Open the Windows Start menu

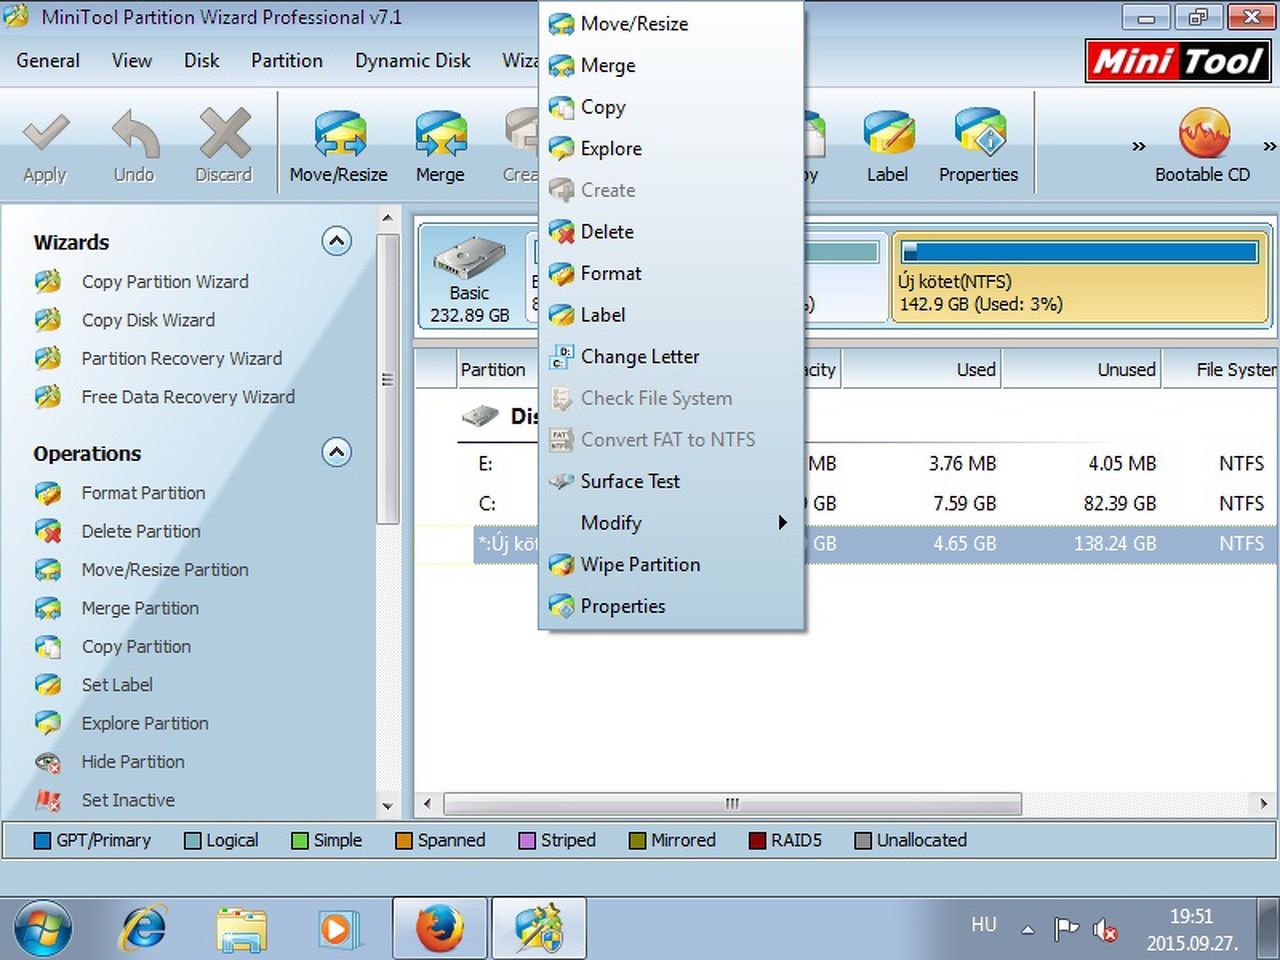coord(43,929)
